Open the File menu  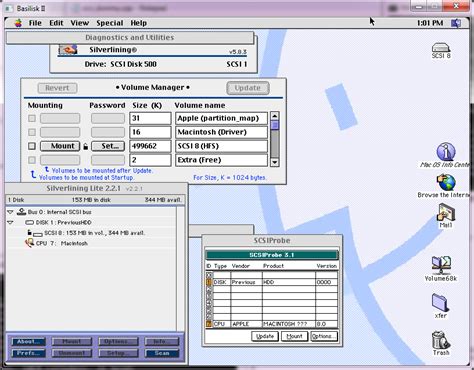point(35,23)
